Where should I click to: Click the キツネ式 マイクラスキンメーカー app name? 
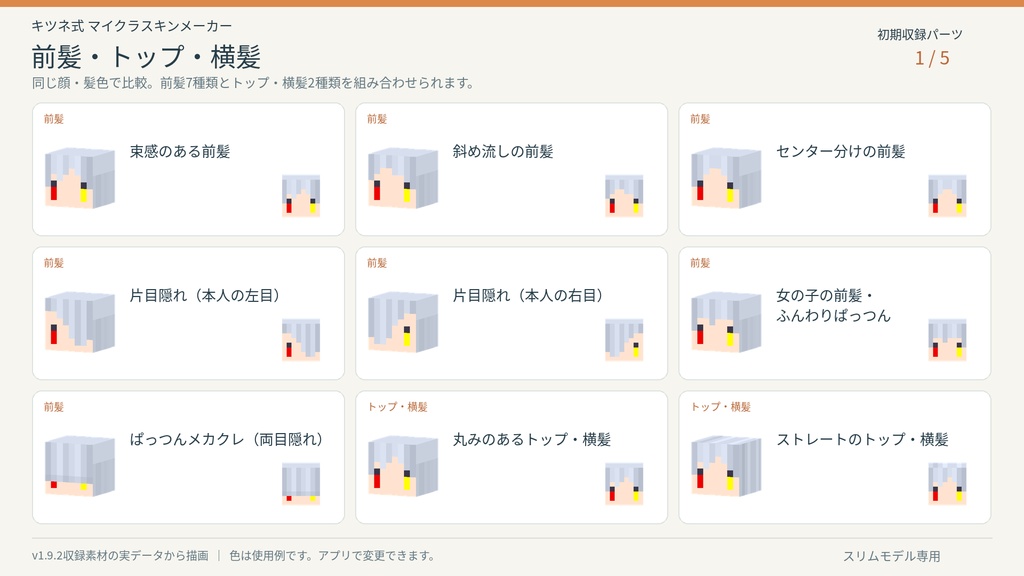(131, 26)
